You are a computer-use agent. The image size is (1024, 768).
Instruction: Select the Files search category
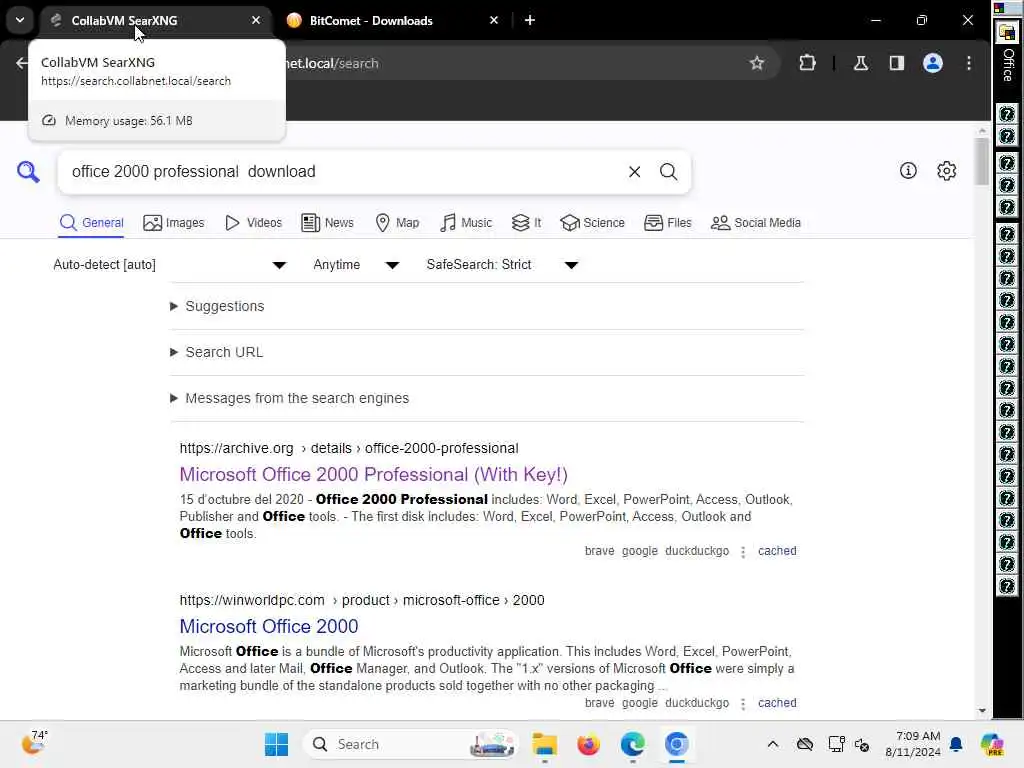click(x=667, y=223)
